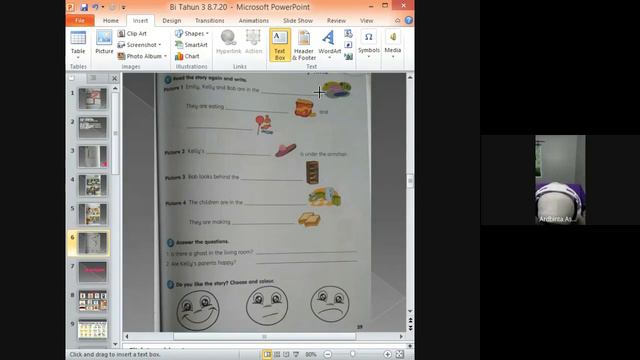Switch to Slides thumbnail pane tab
This screenshot has width=640, height=360.
coord(72,78)
